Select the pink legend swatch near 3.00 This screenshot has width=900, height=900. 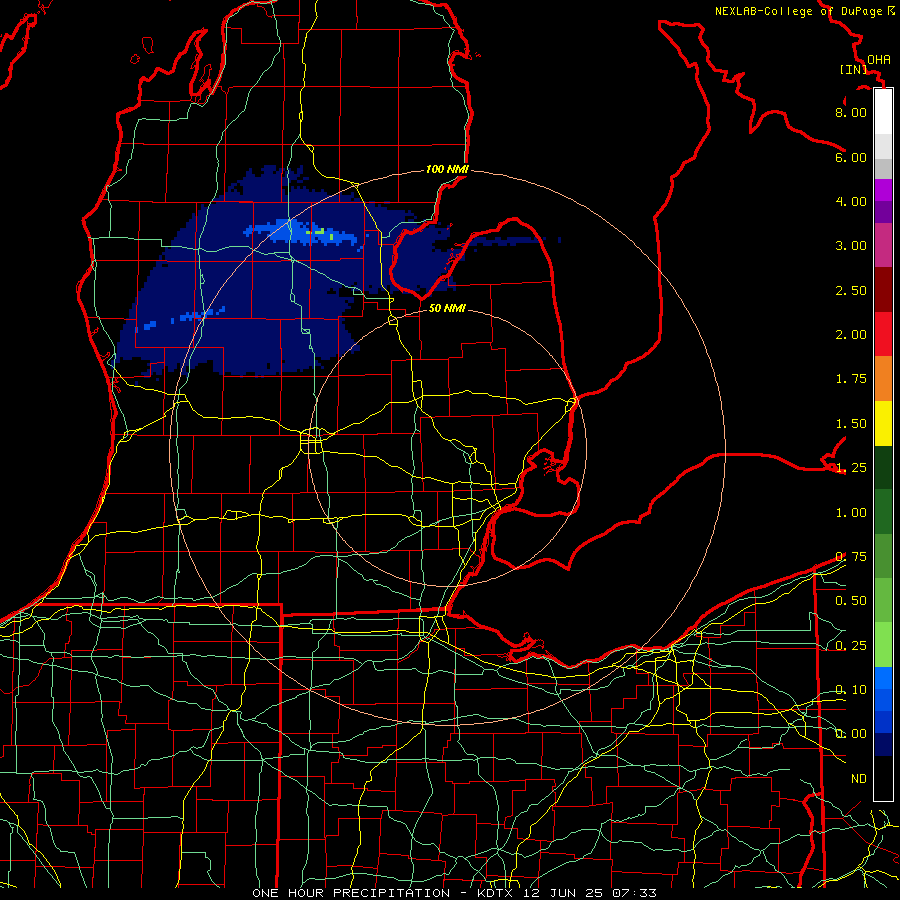click(x=883, y=245)
